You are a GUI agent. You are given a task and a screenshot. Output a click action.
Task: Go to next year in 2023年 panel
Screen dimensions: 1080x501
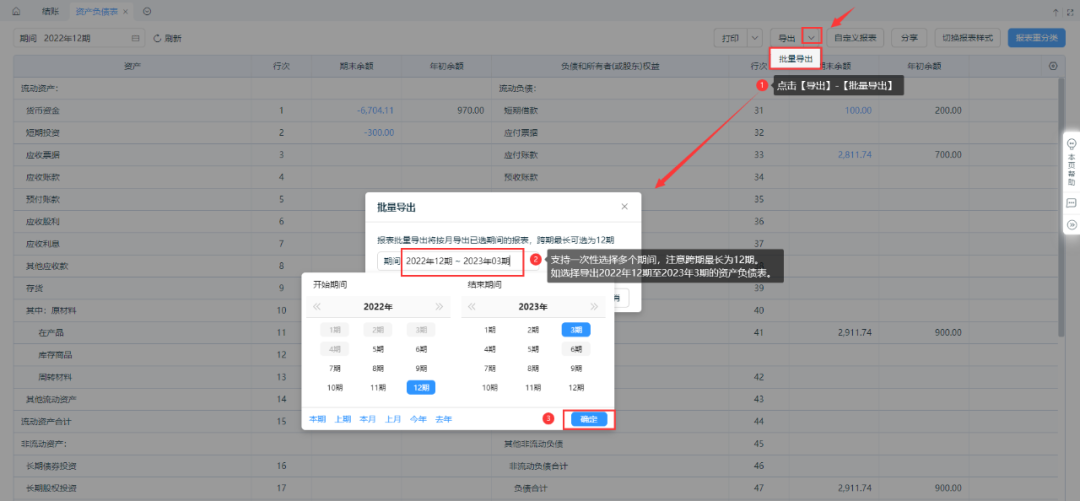point(594,307)
